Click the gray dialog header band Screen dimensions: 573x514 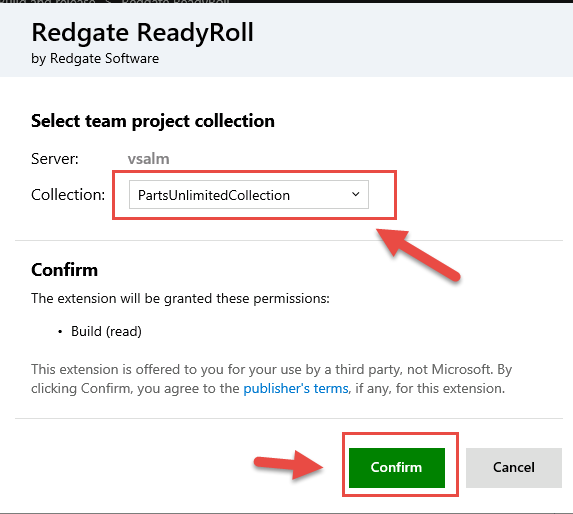tap(286, 40)
